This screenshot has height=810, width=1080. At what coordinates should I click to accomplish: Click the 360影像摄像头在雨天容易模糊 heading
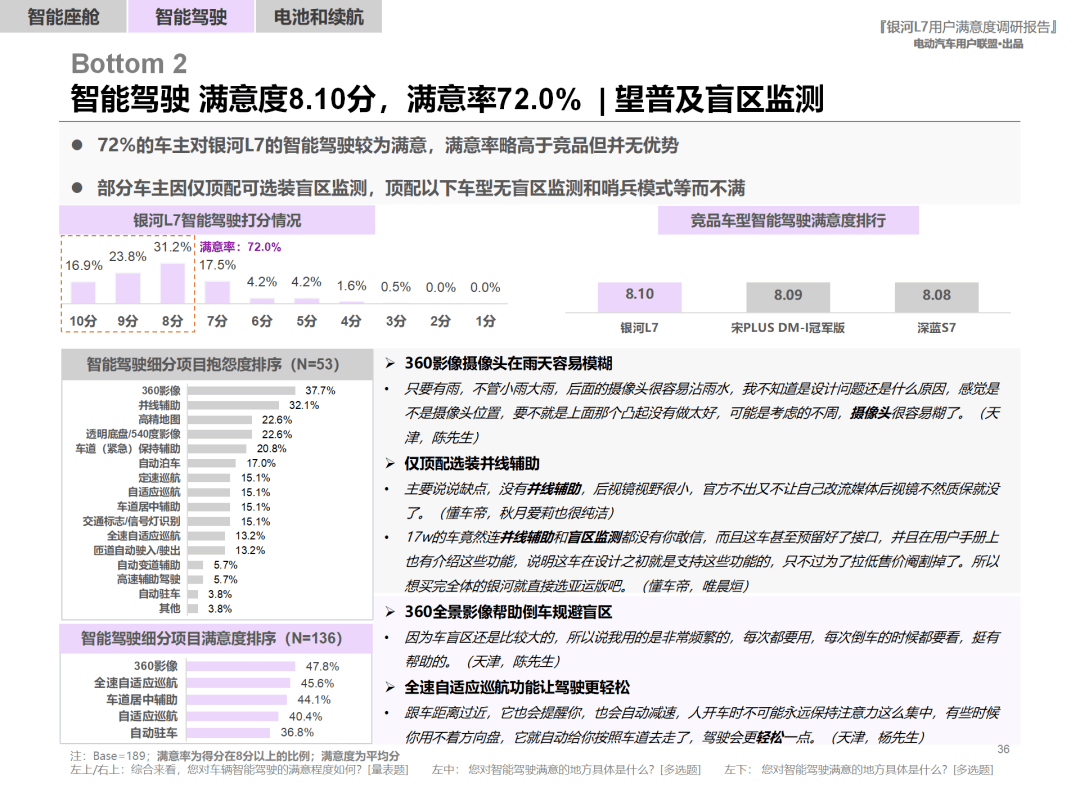(508, 363)
